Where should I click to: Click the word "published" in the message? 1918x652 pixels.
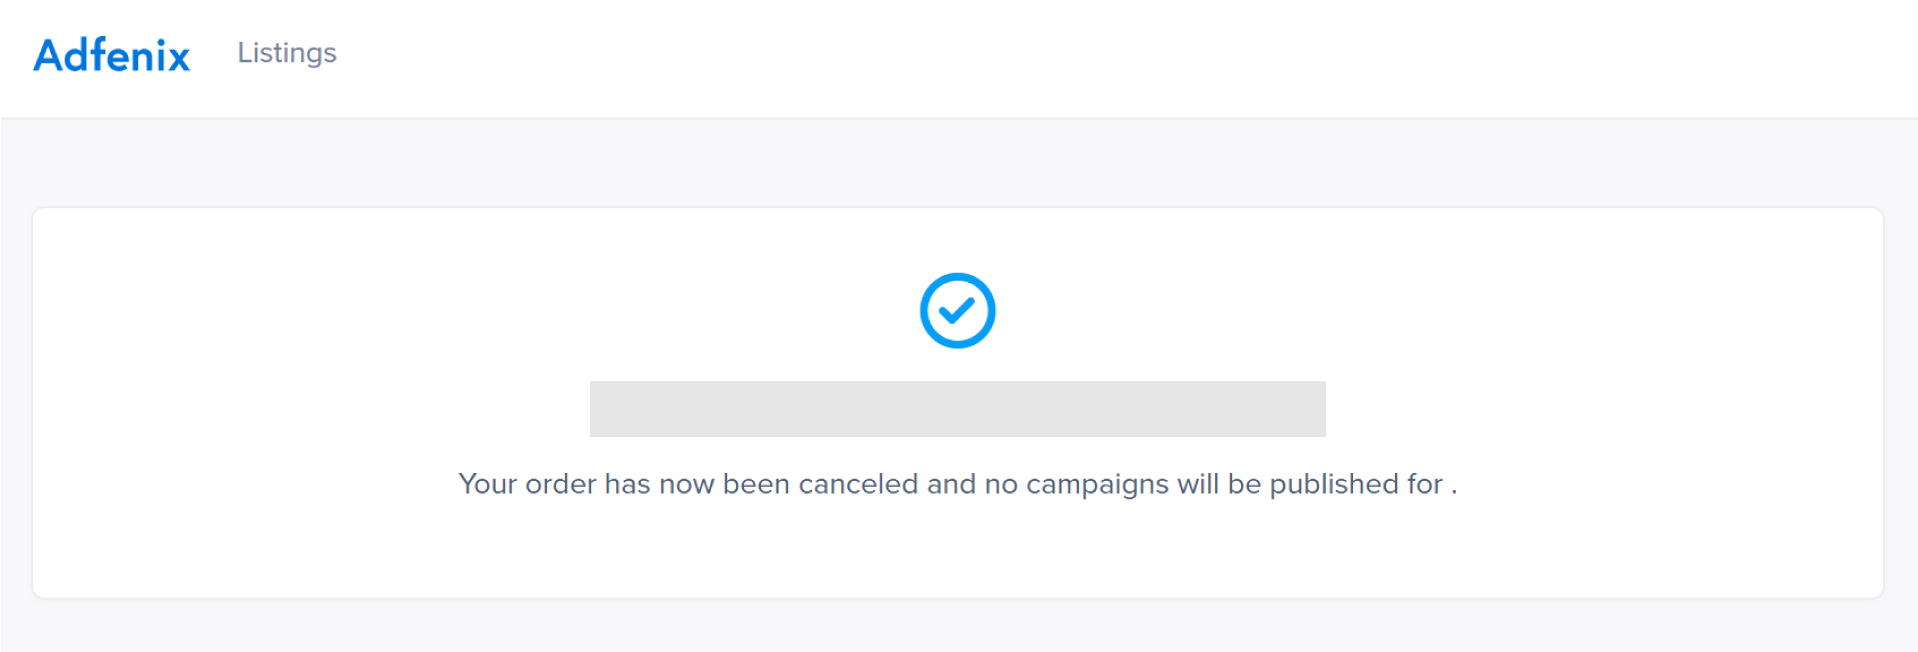tap(1334, 485)
